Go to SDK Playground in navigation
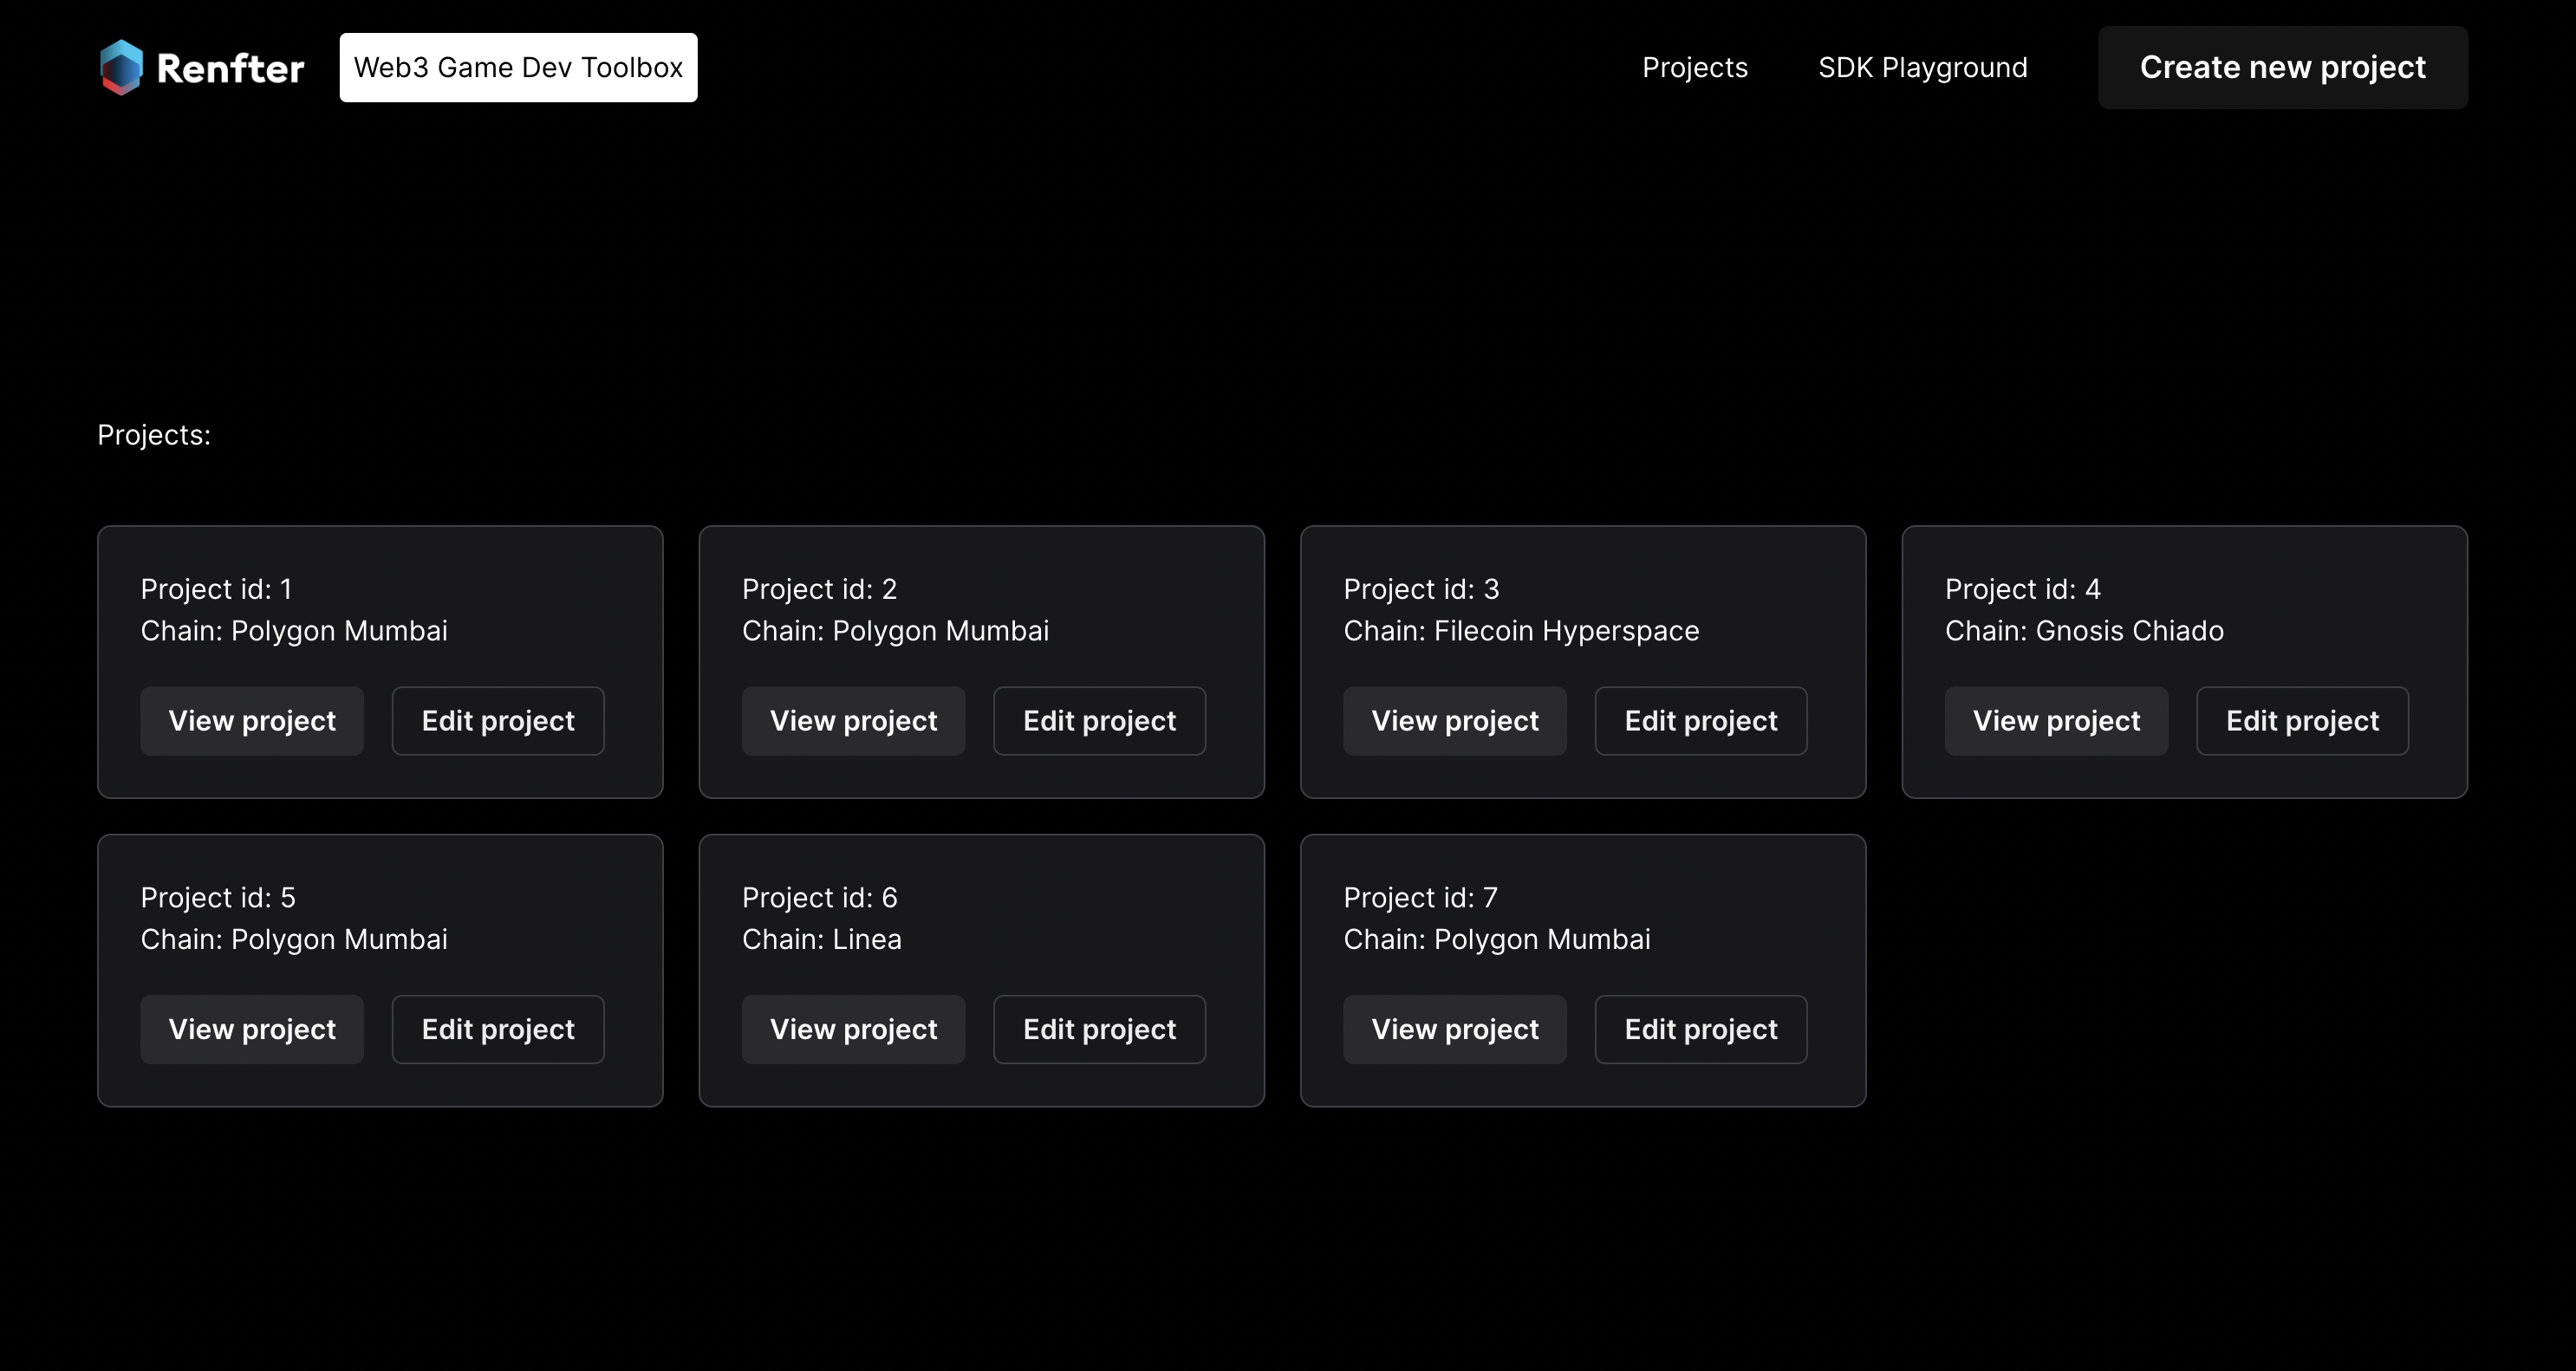 1922,67
